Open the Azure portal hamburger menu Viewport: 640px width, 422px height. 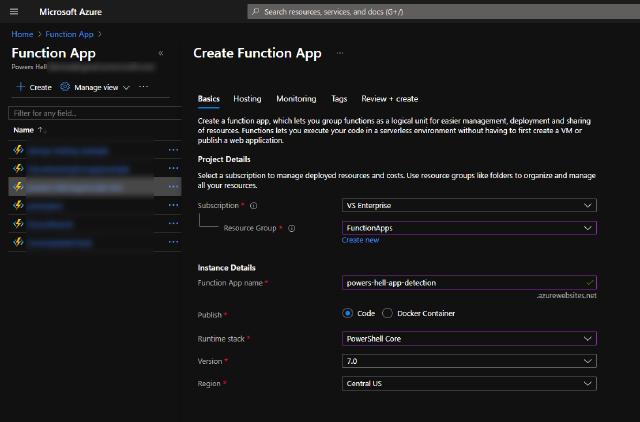pos(14,12)
